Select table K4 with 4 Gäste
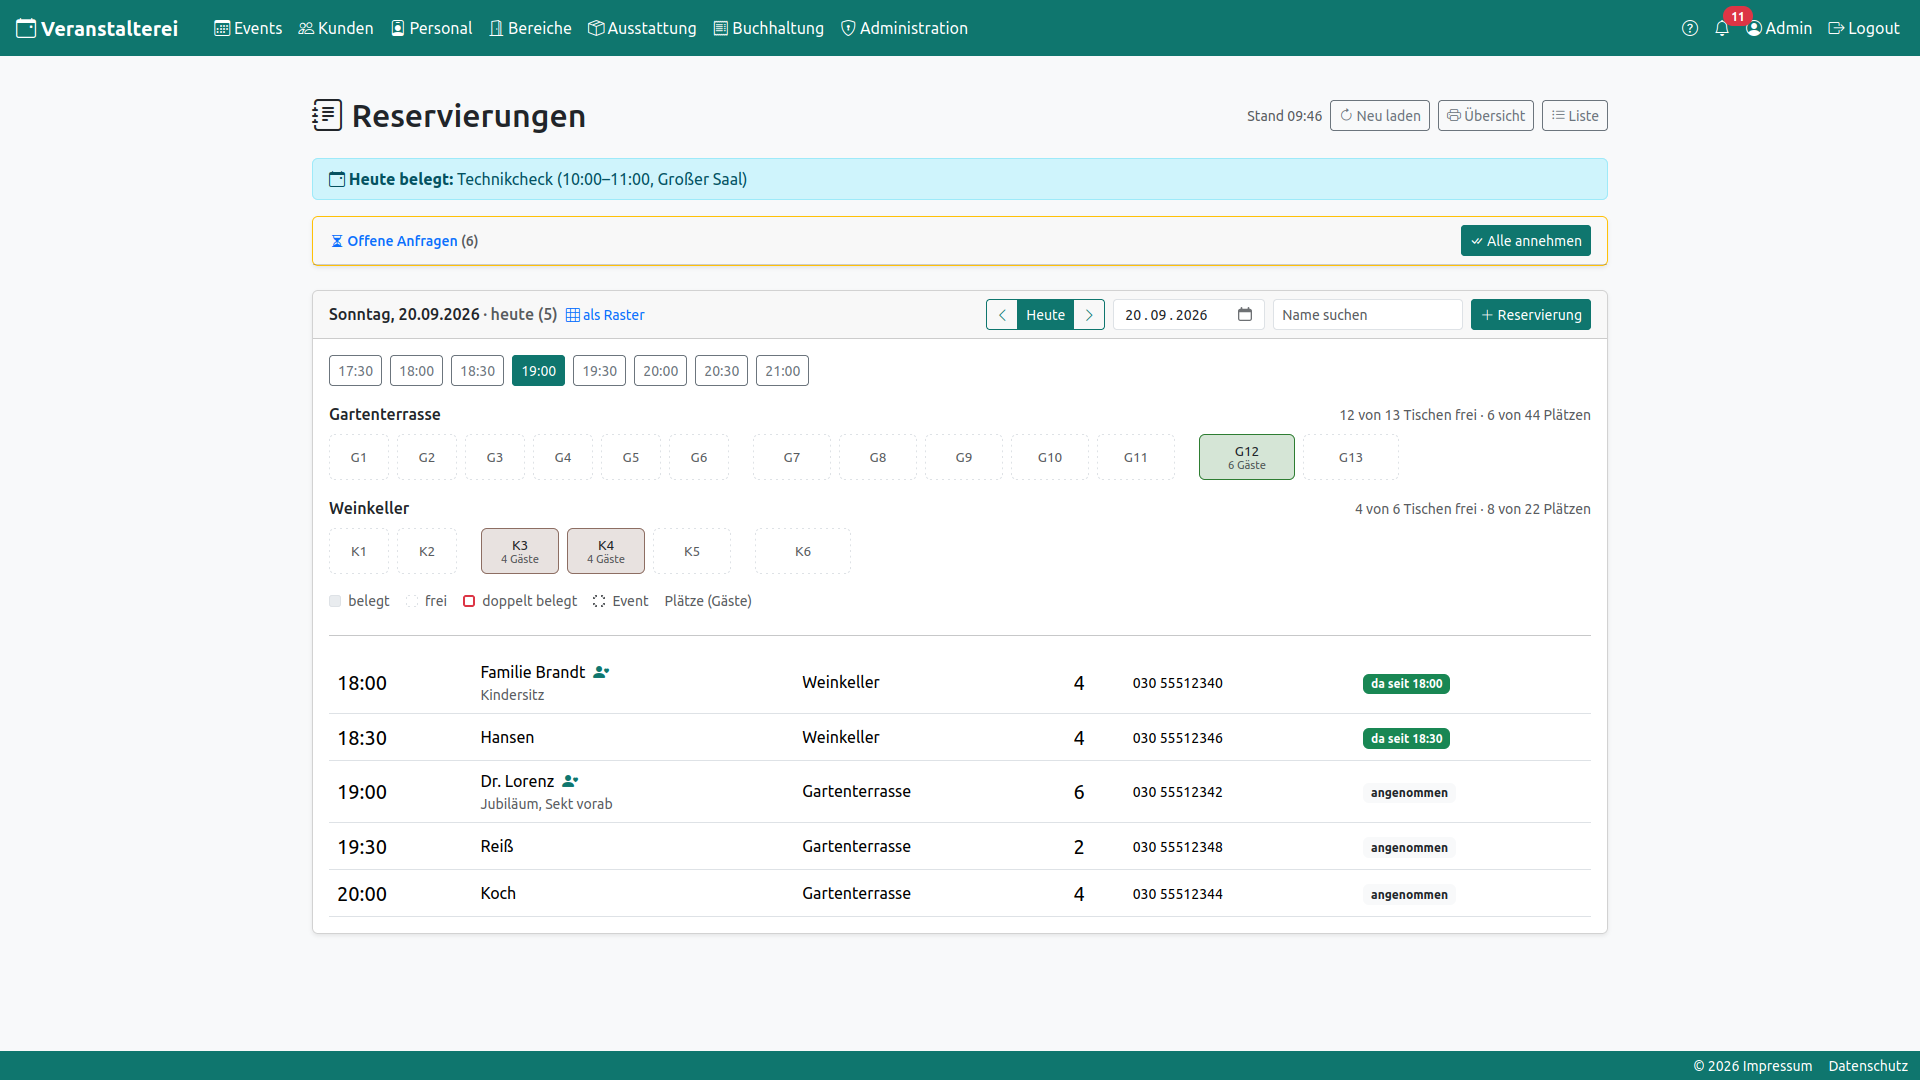Screen dimensions: 1920x1080 click(606, 551)
